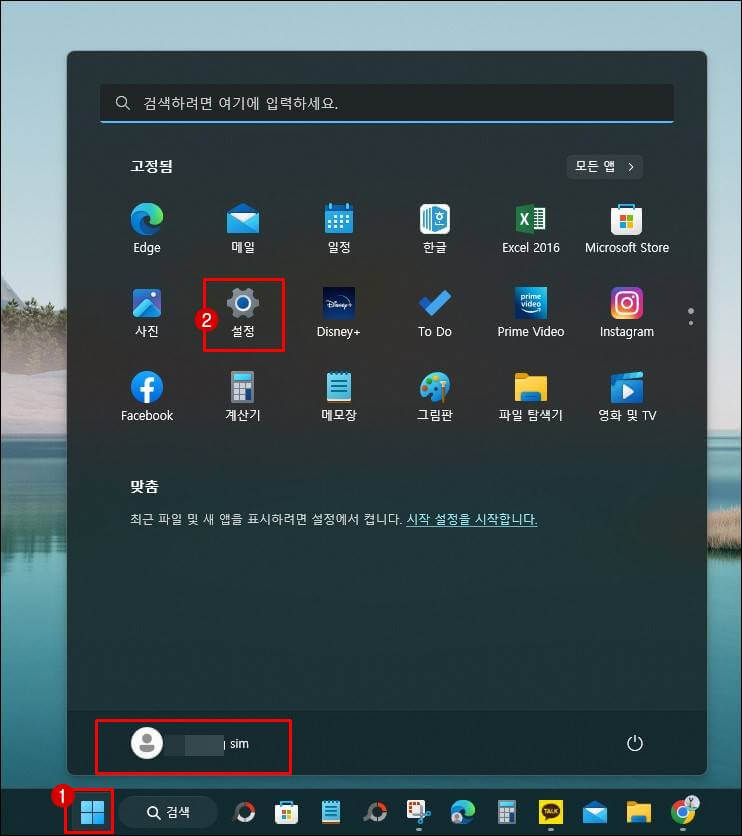Launch the 한글 word processor
742x836 pixels.
(x=434, y=228)
